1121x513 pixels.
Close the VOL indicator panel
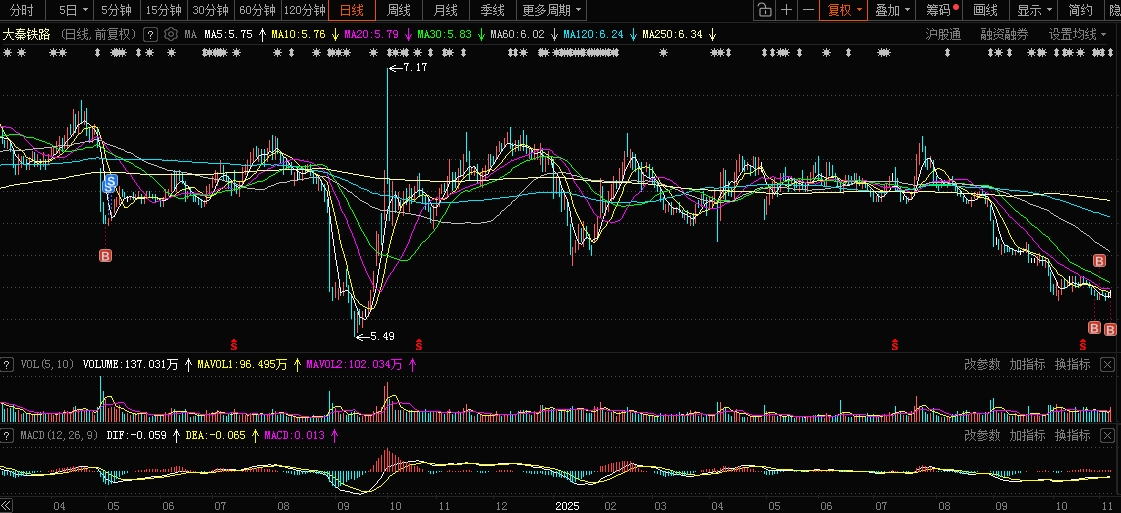click(x=1107, y=365)
